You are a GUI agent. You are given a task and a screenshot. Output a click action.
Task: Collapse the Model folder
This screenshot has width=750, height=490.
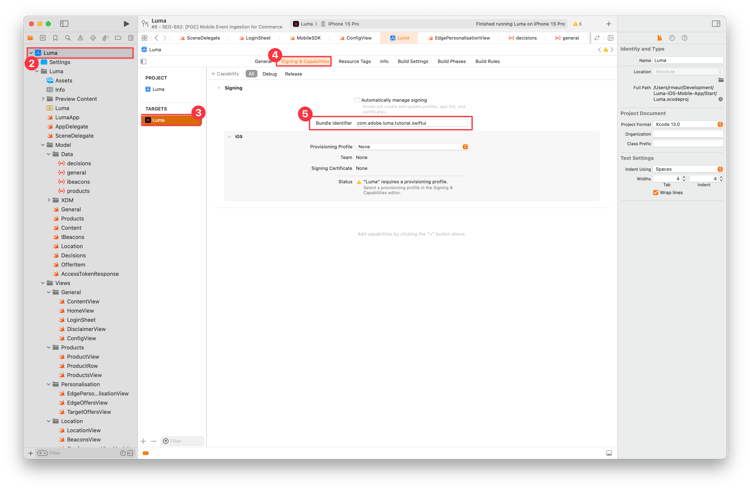[x=43, y=145]
